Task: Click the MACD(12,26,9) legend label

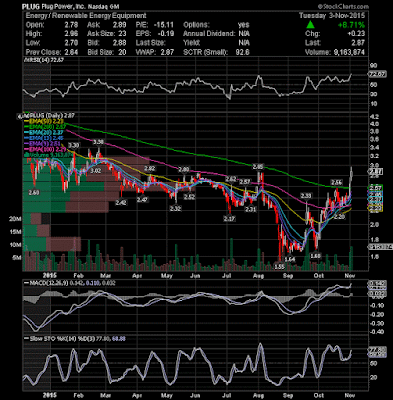Action: [x=48, y=283]
